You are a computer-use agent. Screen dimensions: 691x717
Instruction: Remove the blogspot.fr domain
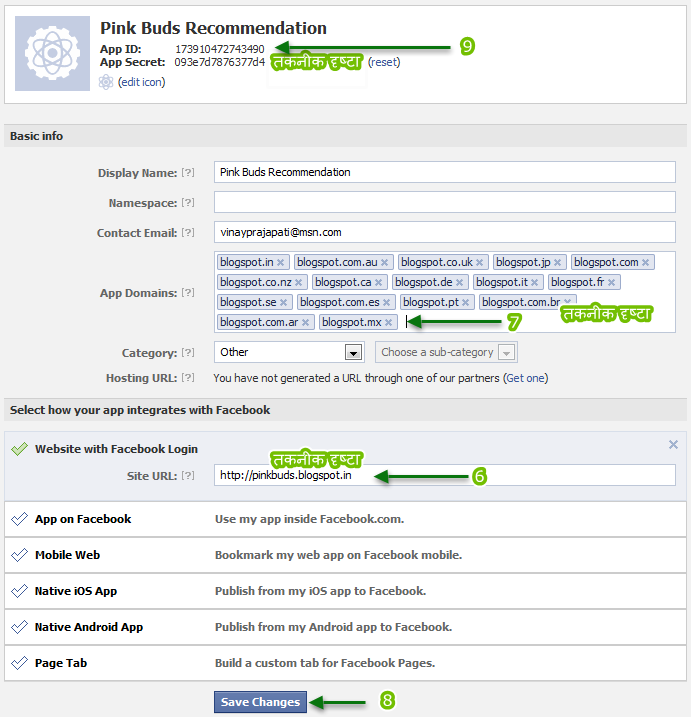click(611, 283)
